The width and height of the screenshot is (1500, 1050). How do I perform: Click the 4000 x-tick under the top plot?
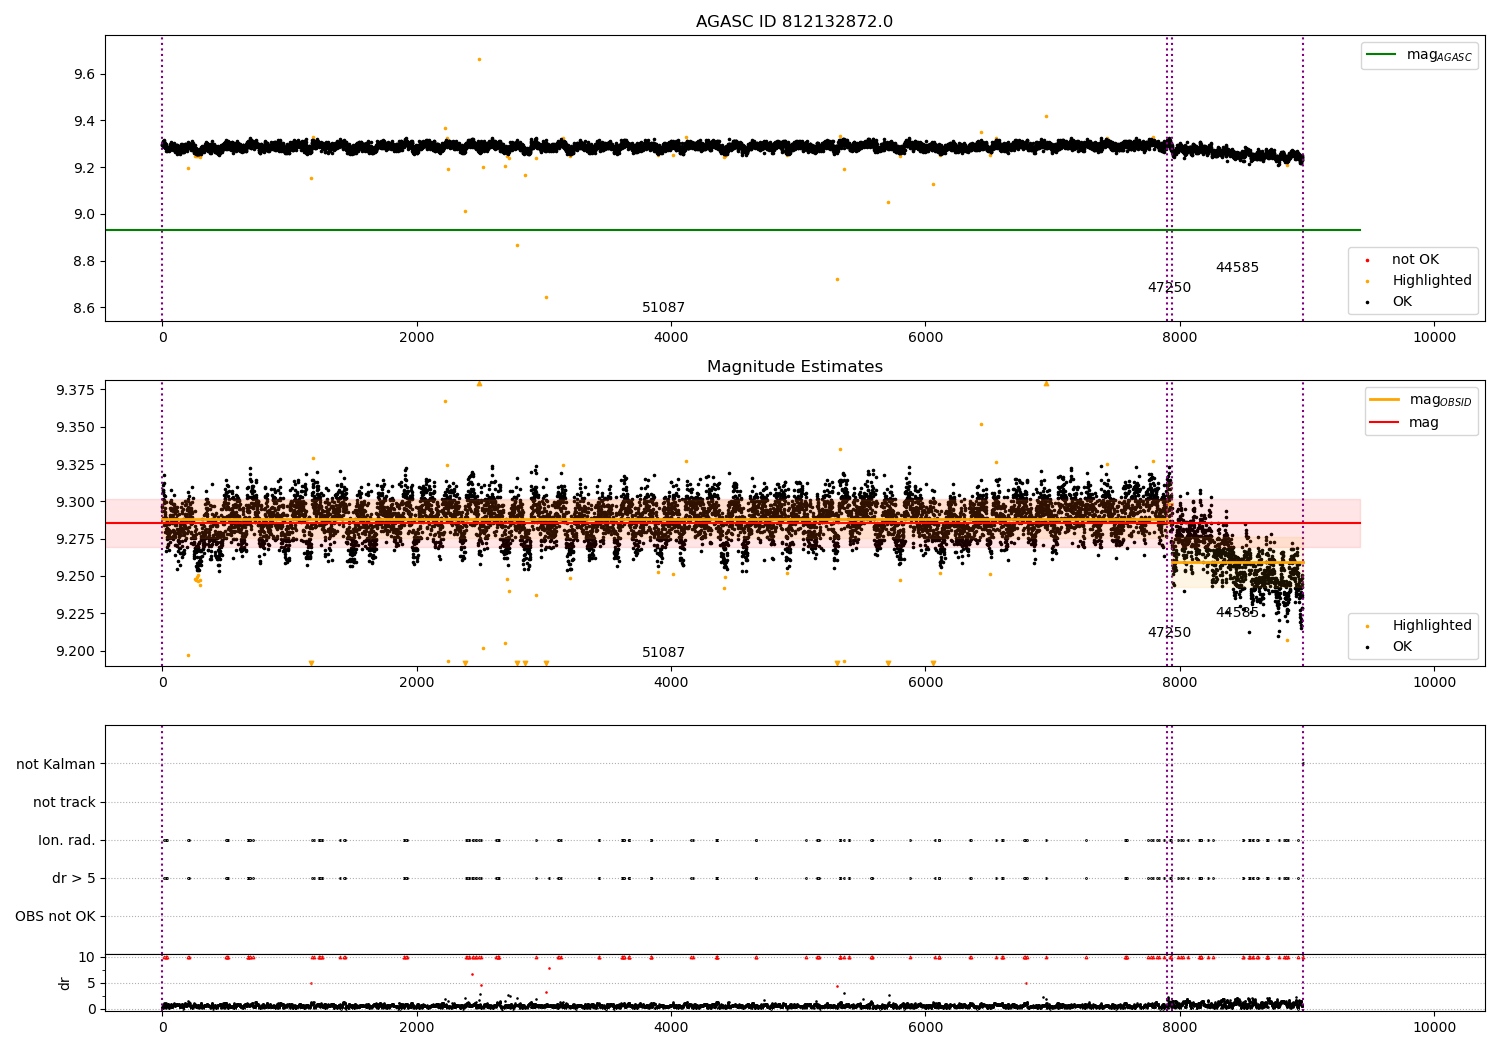click(x=671, y=338)
